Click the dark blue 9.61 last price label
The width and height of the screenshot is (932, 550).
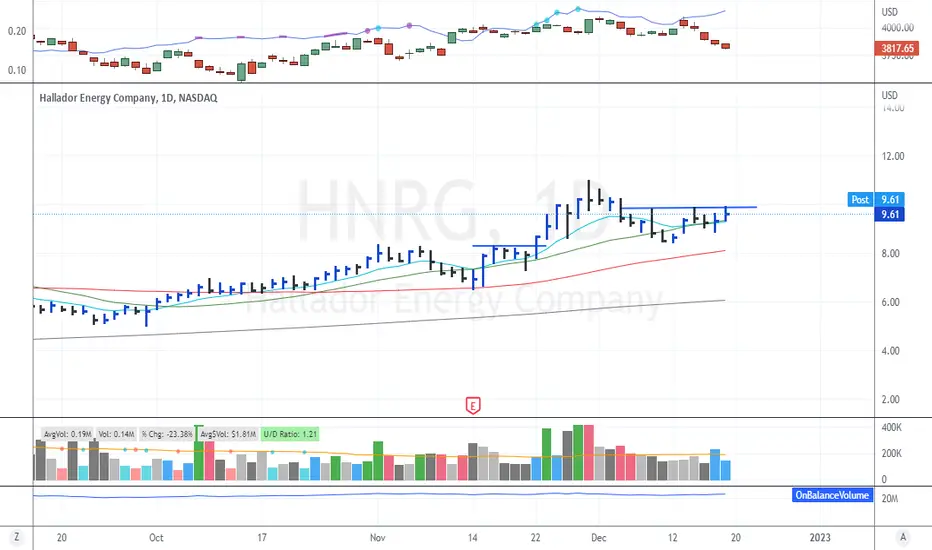click(889, 214)
